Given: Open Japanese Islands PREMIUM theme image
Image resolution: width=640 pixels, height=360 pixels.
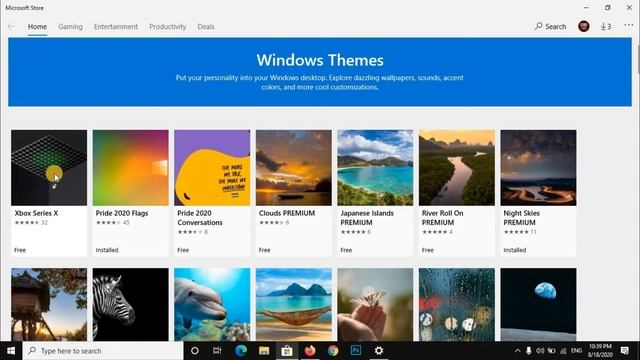Looking at the screenshot, I should coord(375,168).
